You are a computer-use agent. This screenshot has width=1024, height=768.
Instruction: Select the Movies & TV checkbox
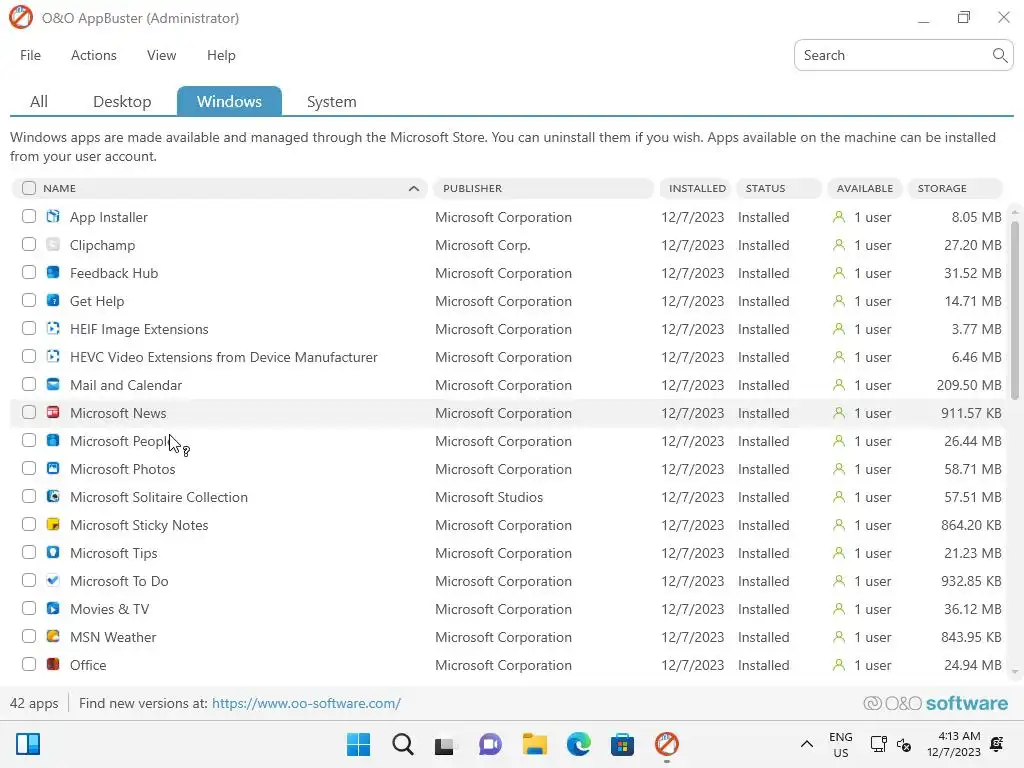click(x=29, y=608)
